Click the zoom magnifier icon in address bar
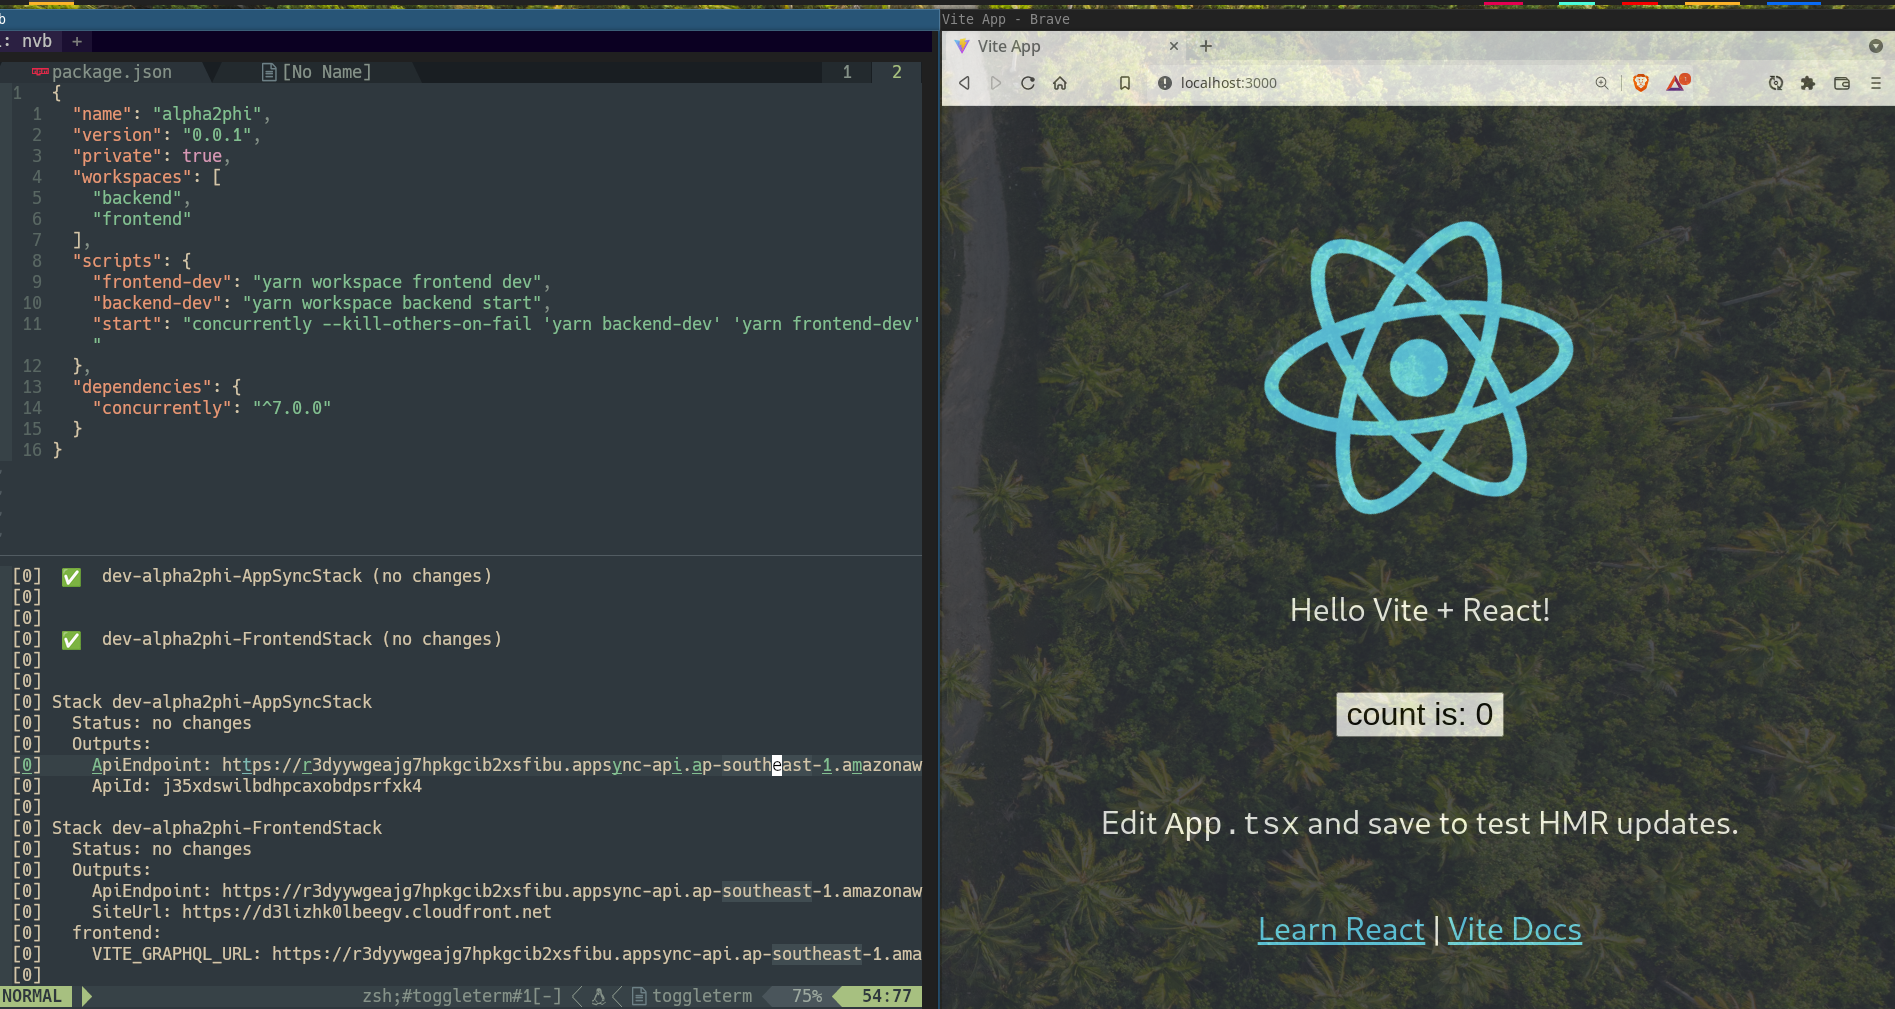 (x=1602, y=83)
